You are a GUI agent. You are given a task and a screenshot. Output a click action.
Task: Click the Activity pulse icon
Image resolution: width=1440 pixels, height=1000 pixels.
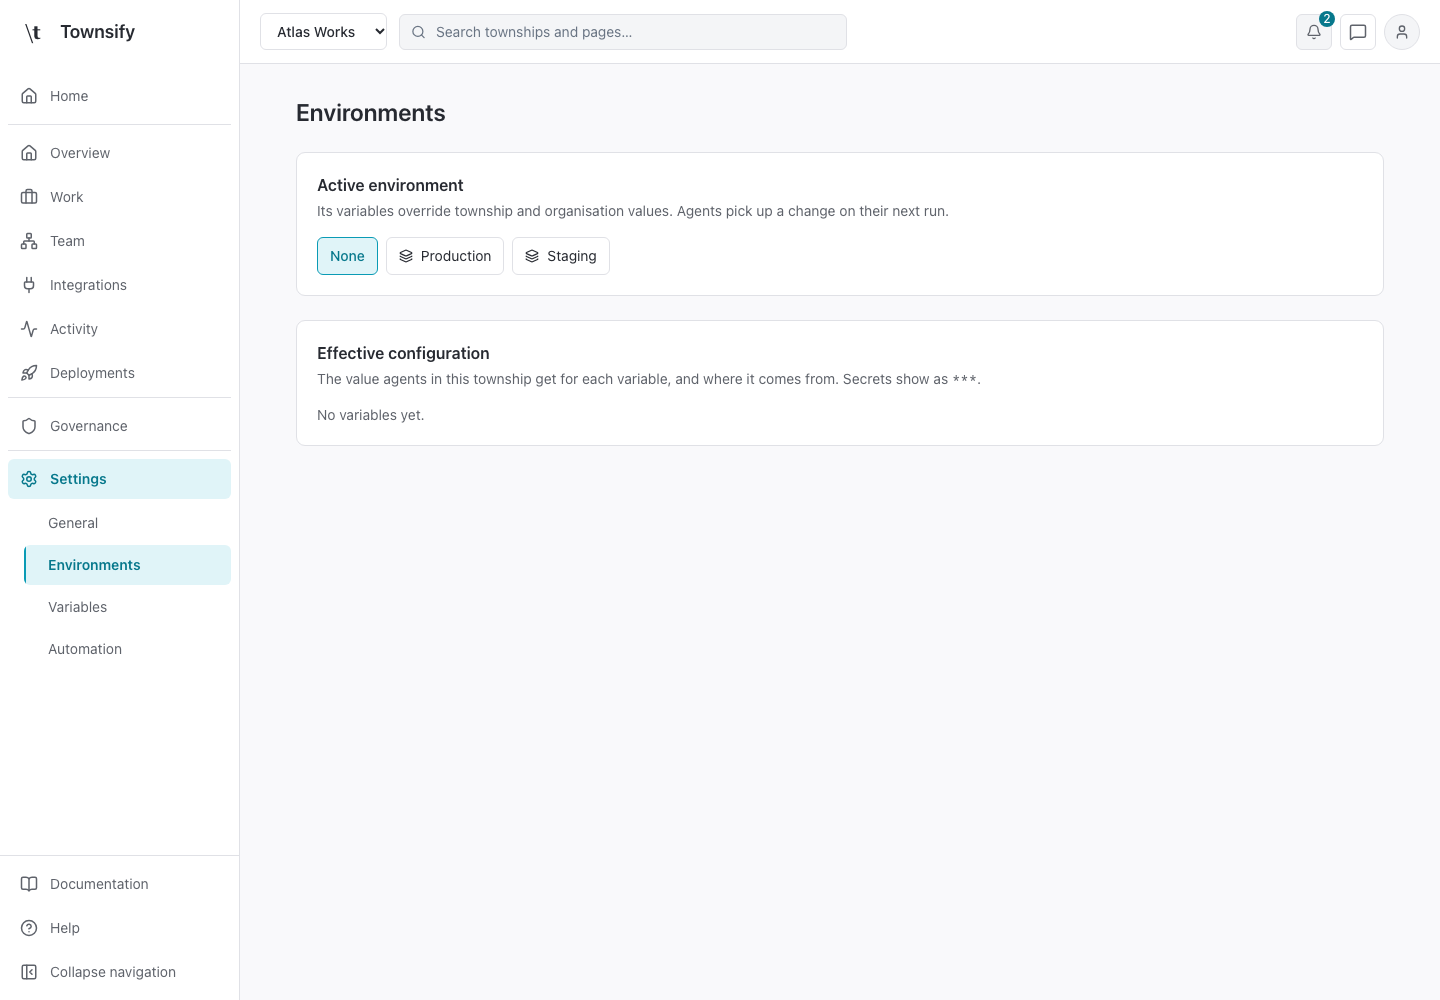[x=29, y=329]
